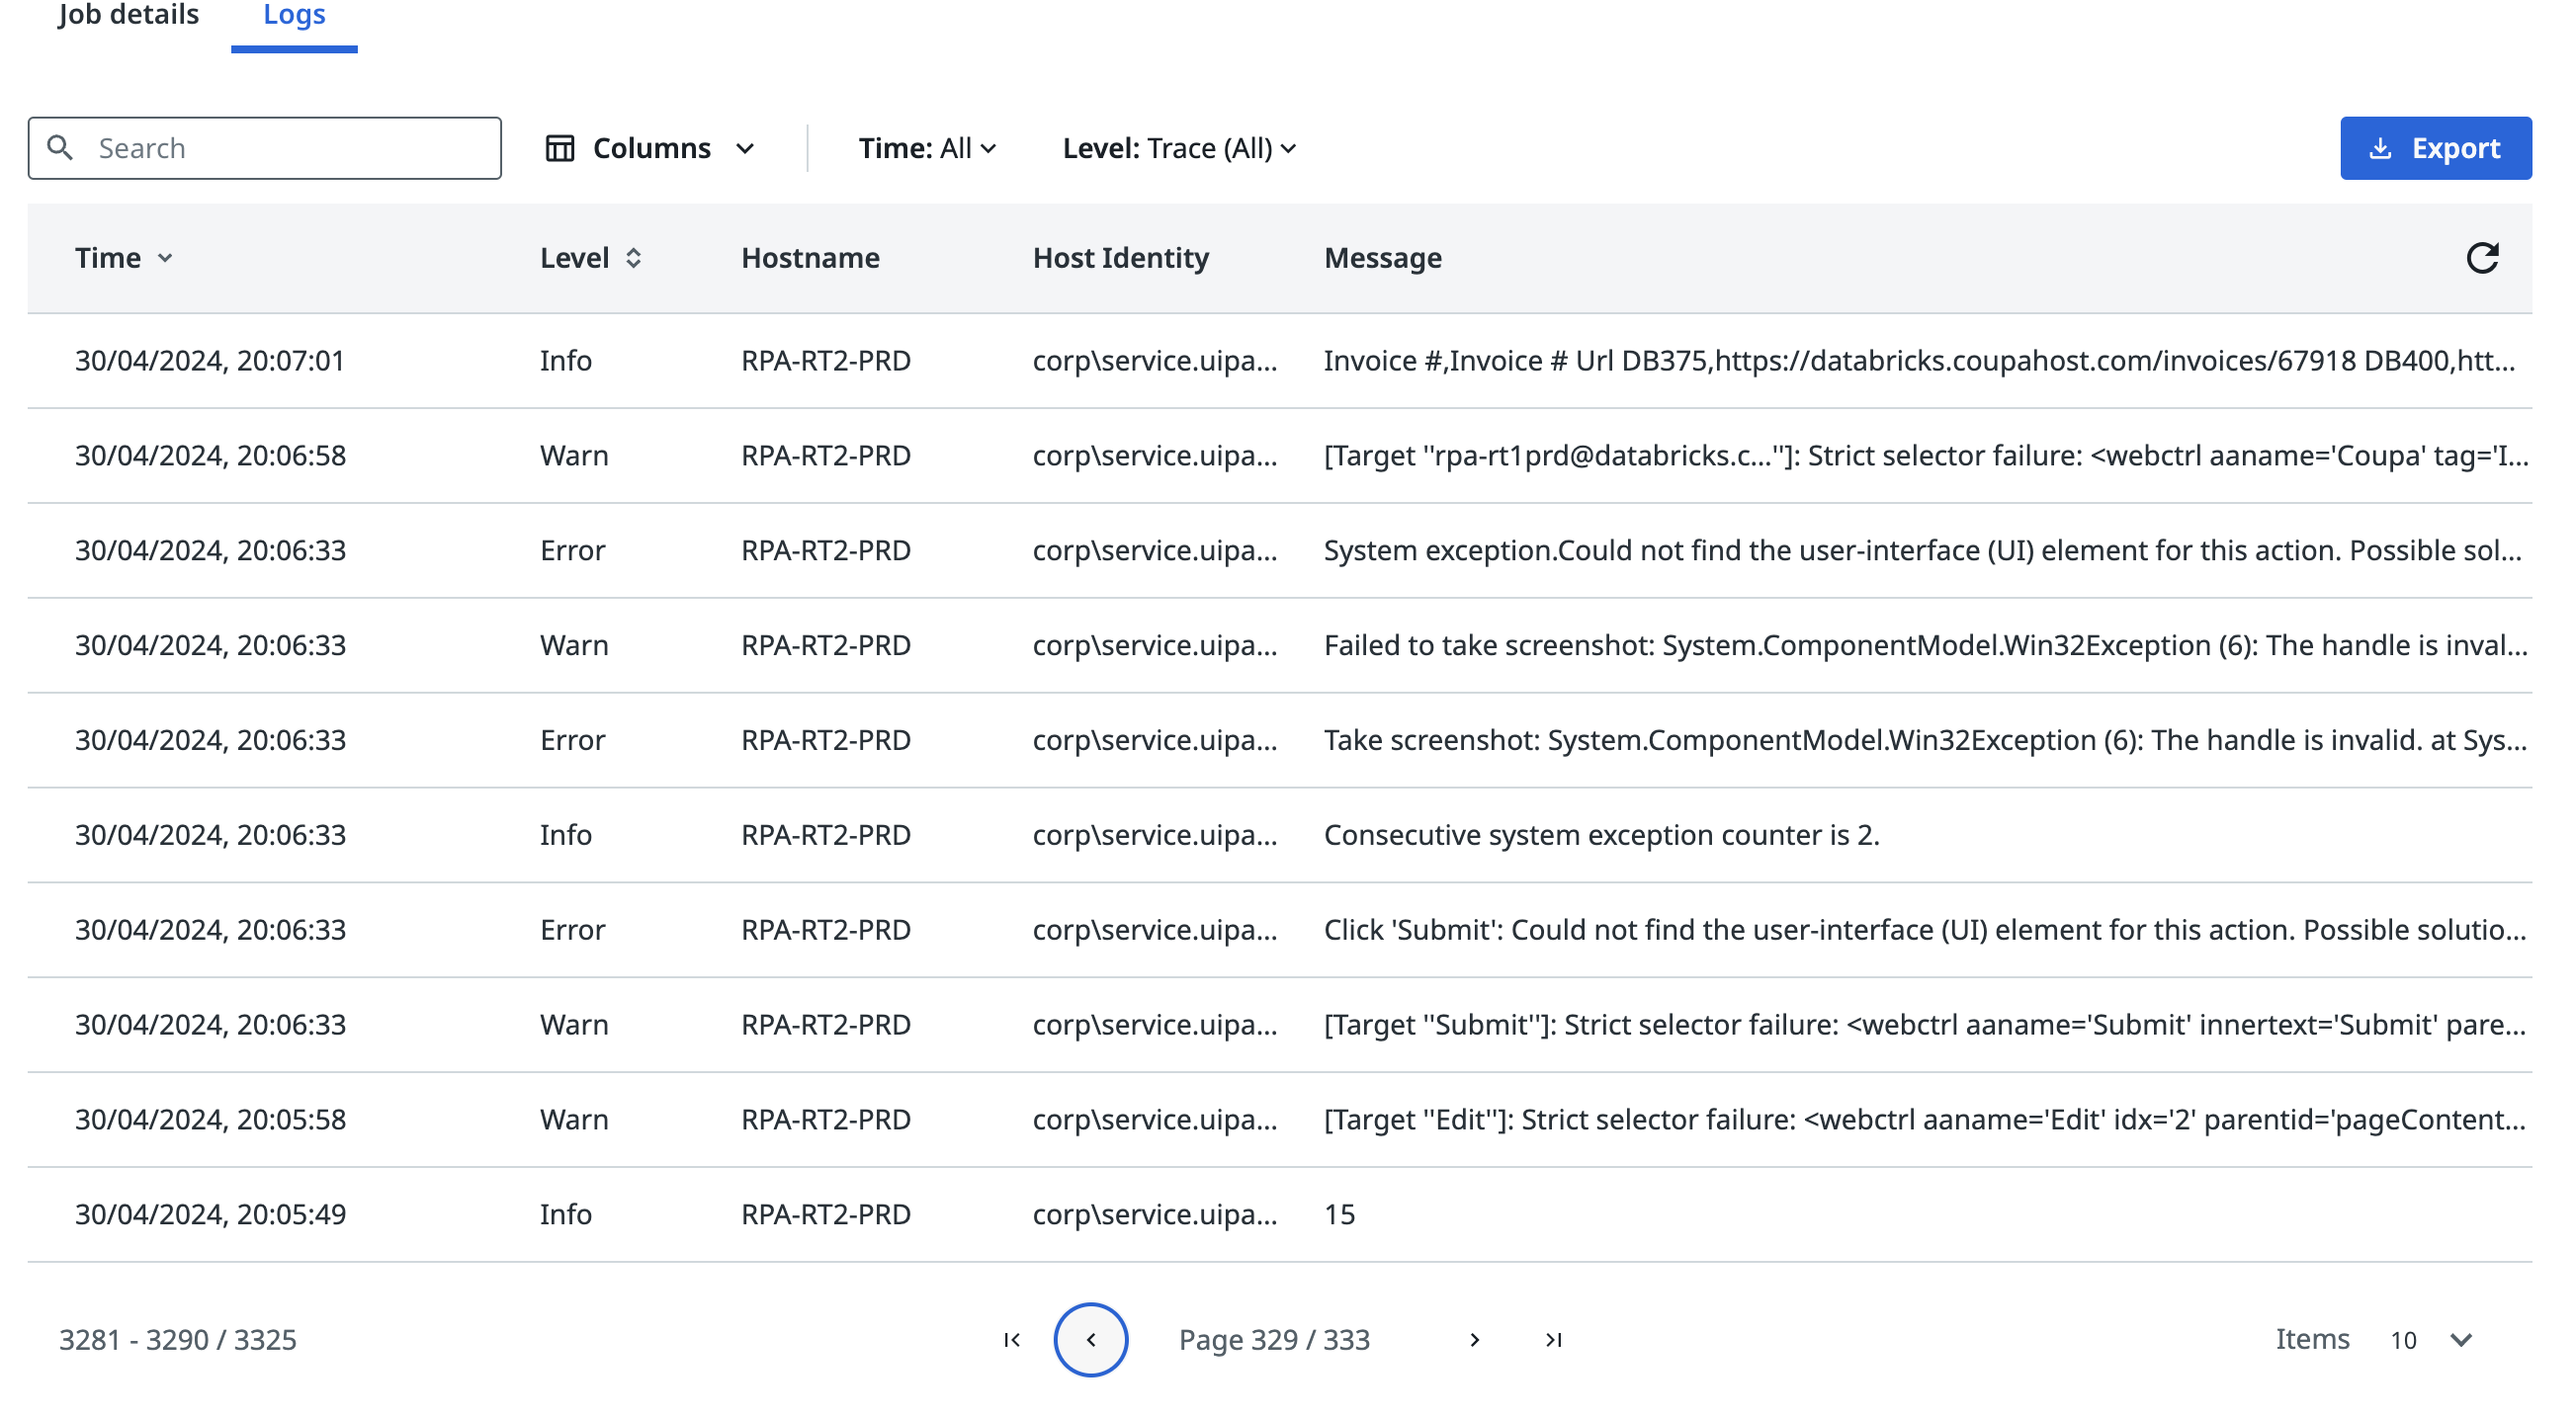Click the search magnifier icon

click(62, 147)
